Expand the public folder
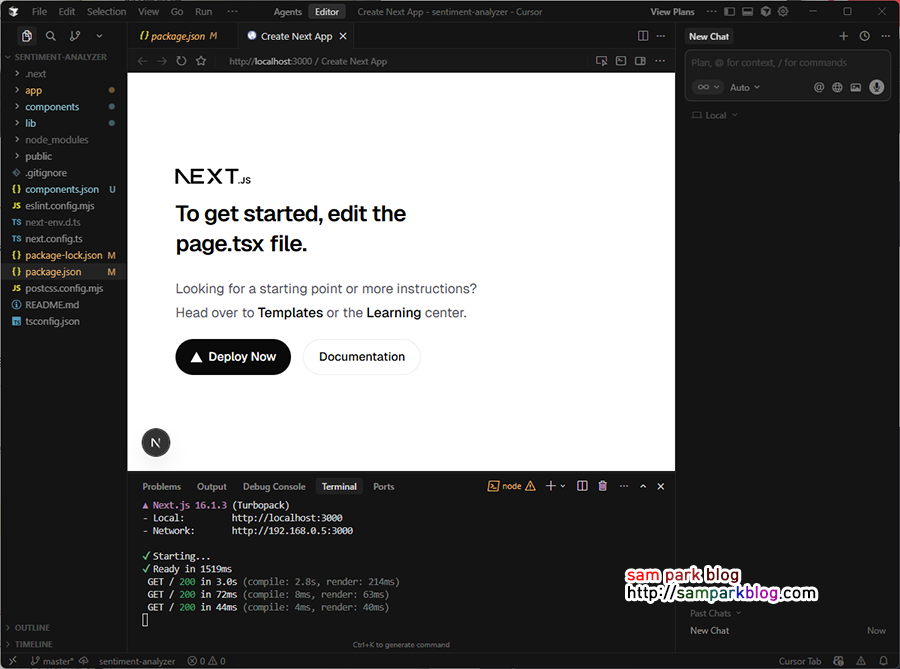900x669 pixels. 63,156
